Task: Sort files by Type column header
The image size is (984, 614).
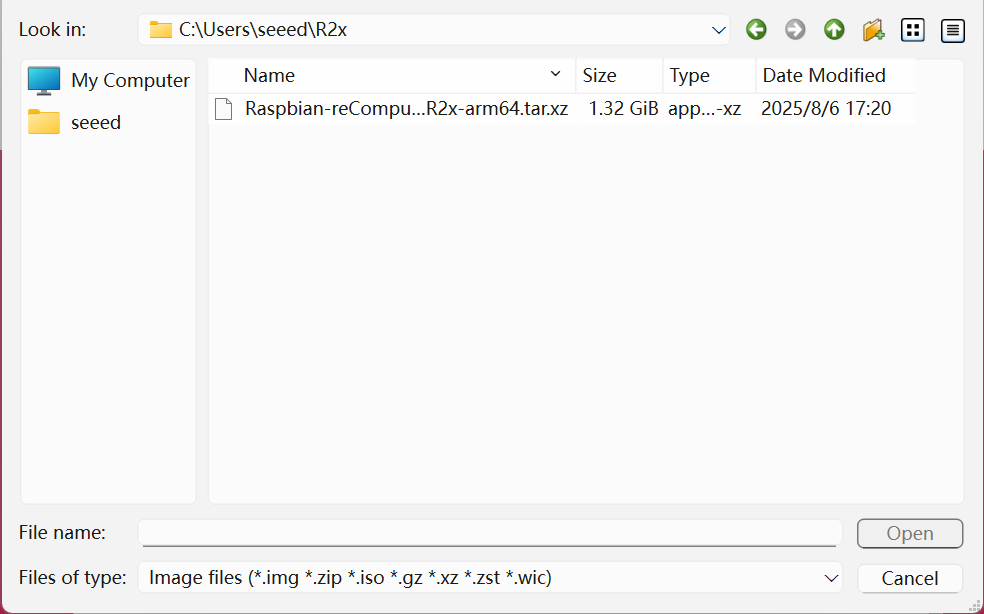Action: pyautogui.click(x=690, y=75)
